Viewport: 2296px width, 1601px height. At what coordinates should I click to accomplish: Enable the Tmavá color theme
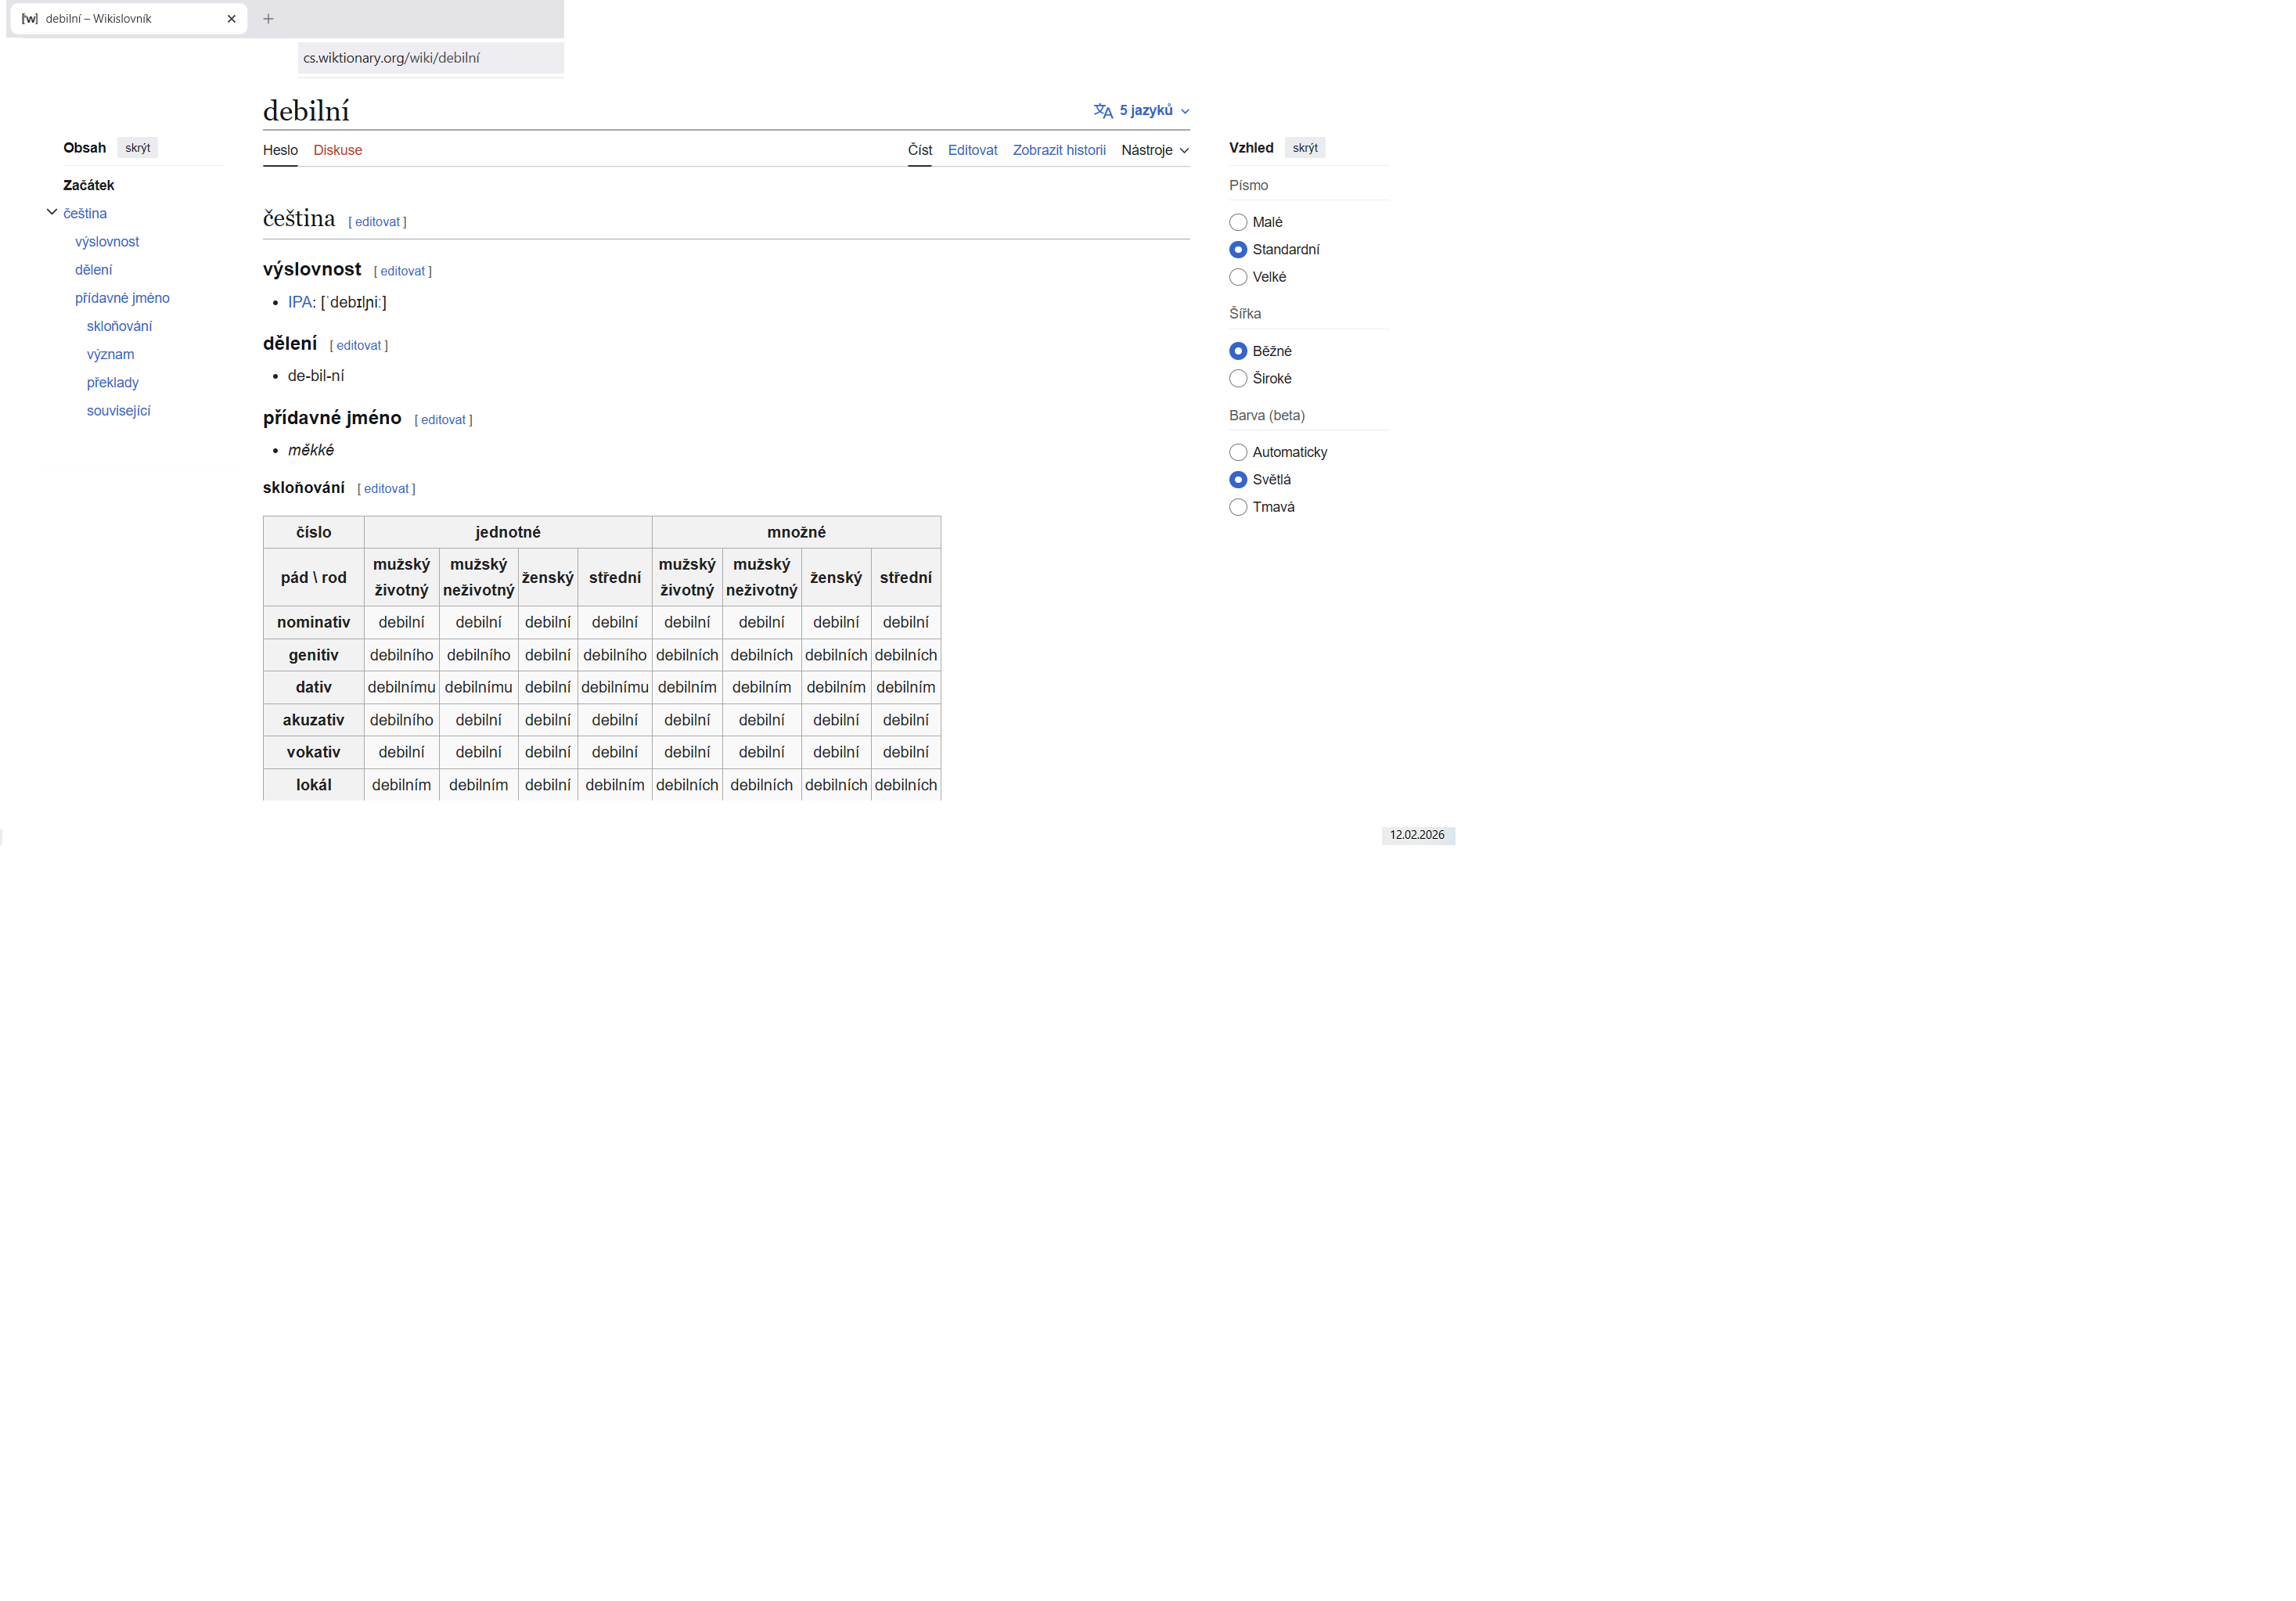click(x=1238, y=507)
